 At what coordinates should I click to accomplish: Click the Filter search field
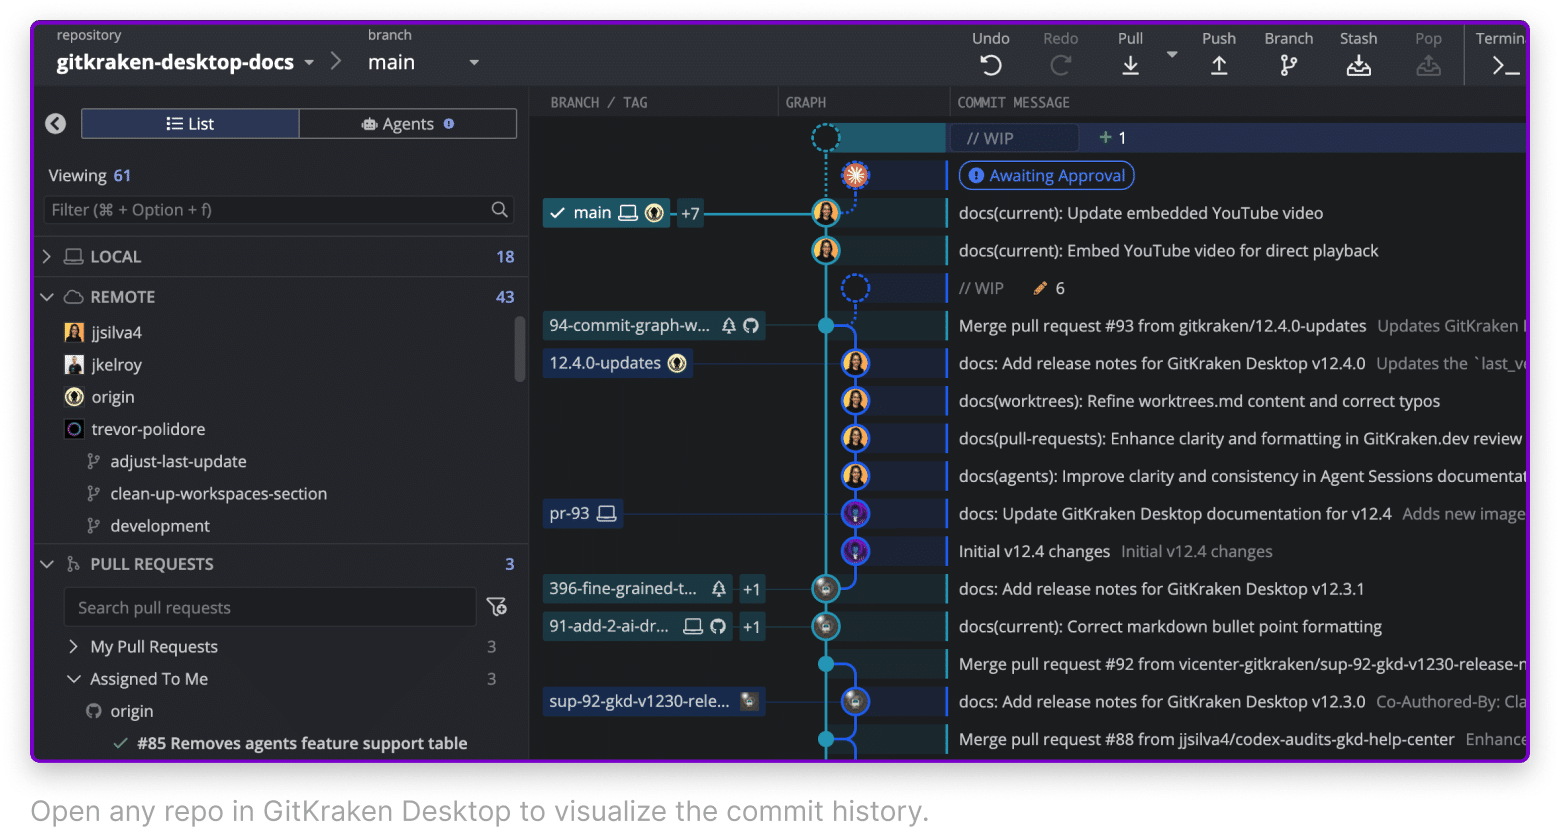click(x=278, y=210)
